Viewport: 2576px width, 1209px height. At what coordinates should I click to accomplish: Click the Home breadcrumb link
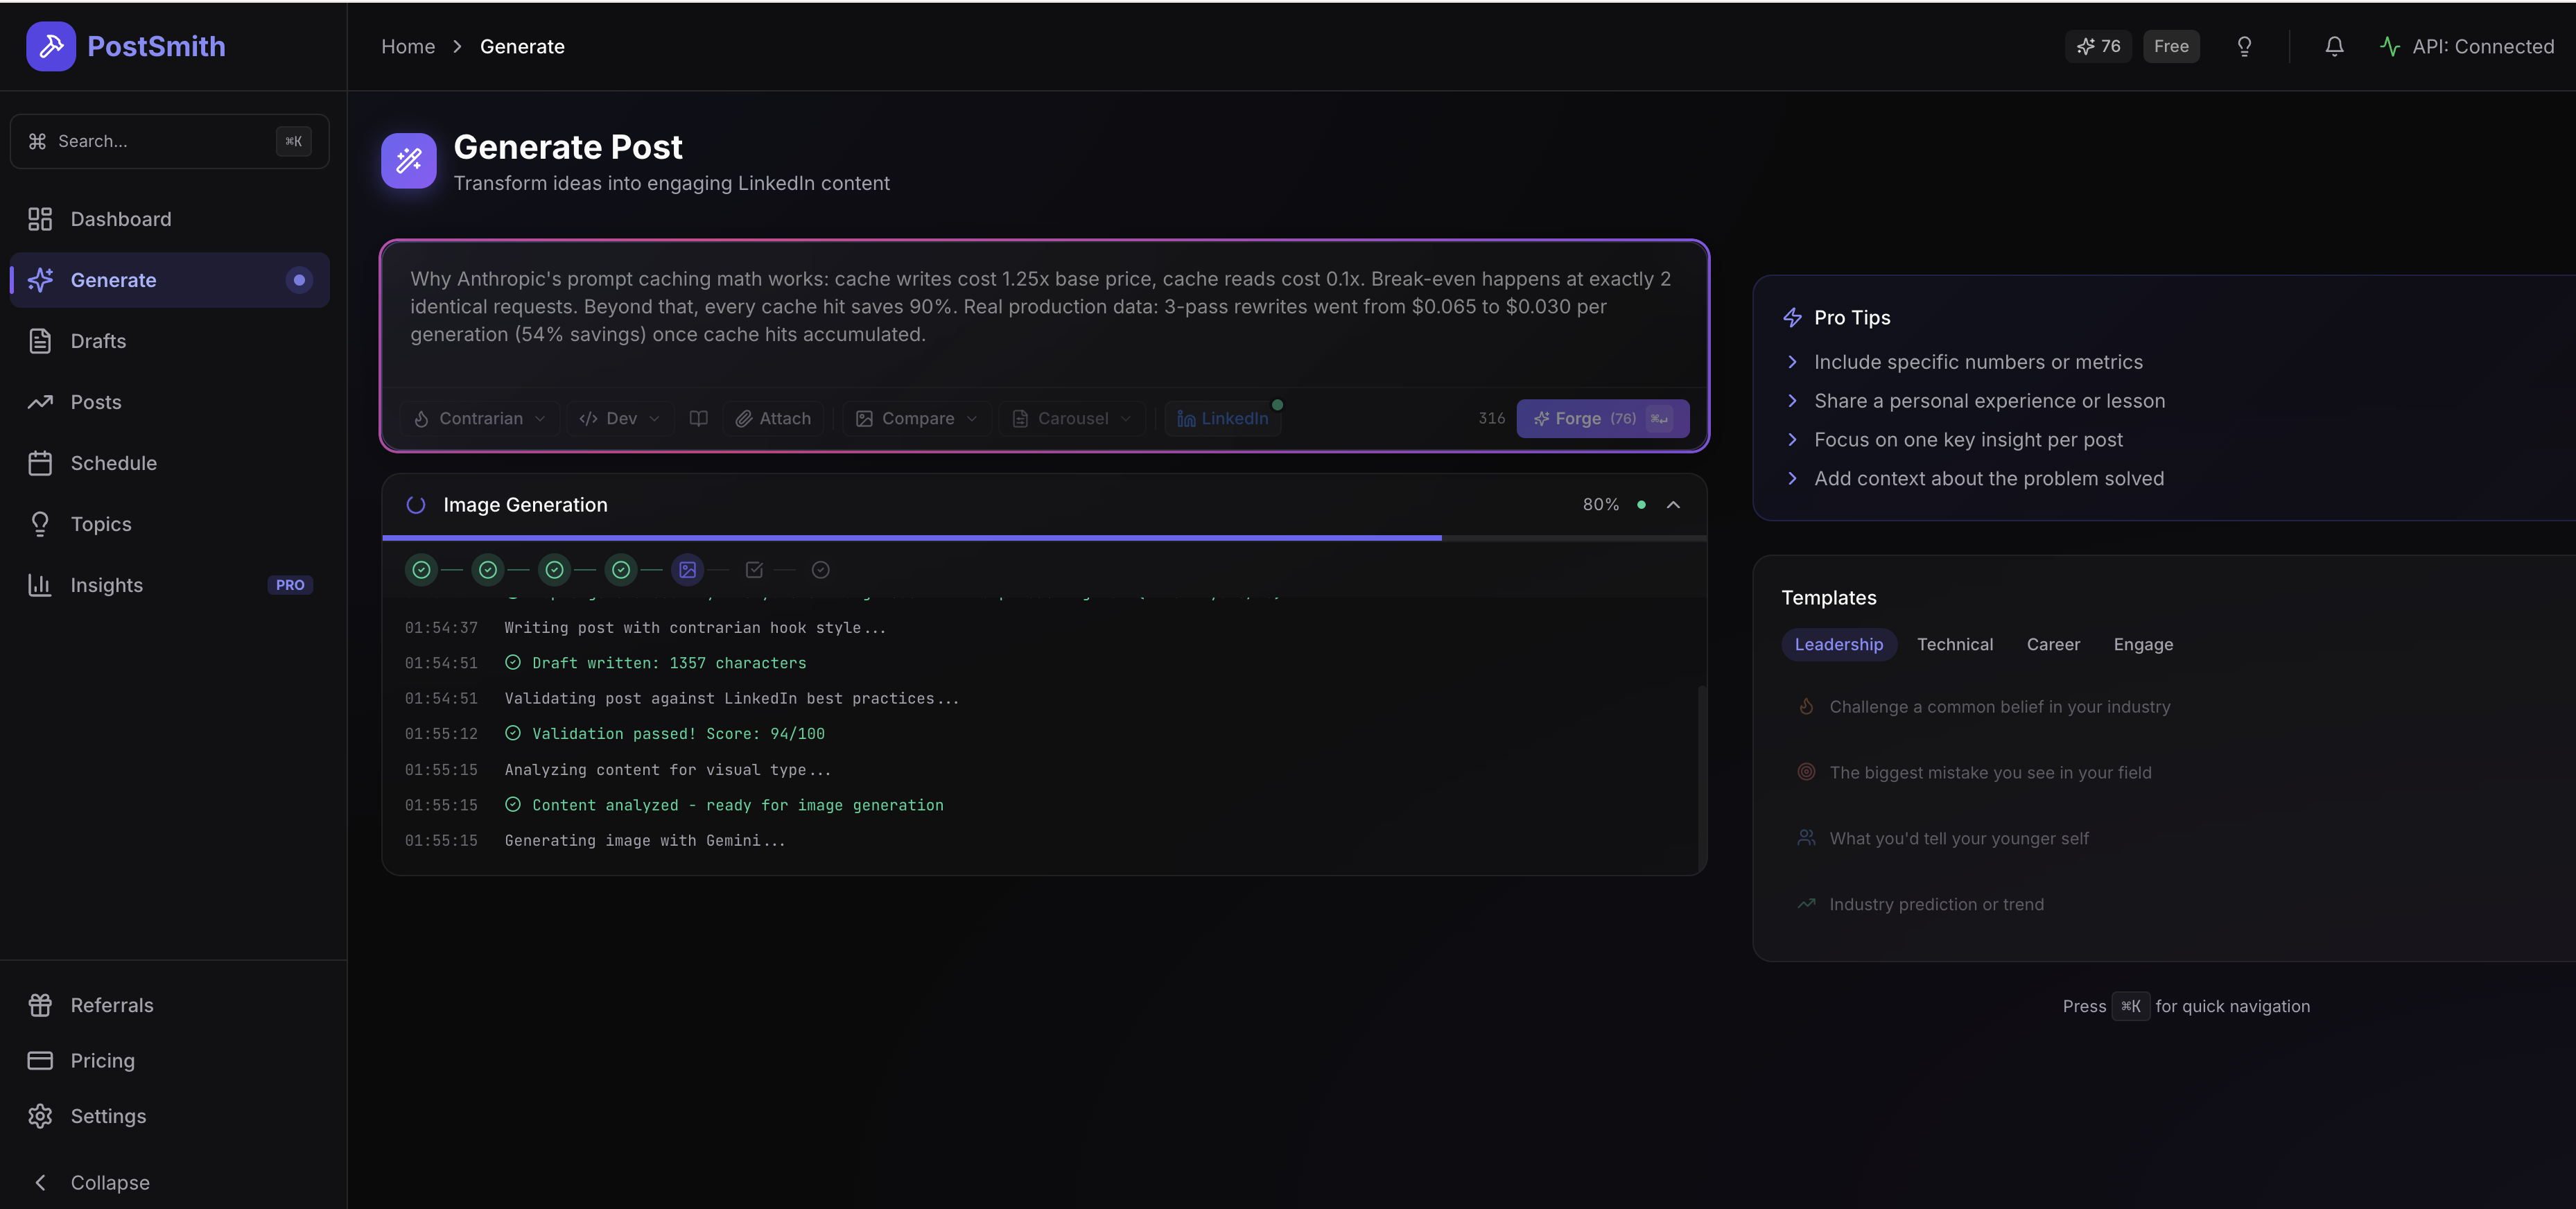click(408, 47)
